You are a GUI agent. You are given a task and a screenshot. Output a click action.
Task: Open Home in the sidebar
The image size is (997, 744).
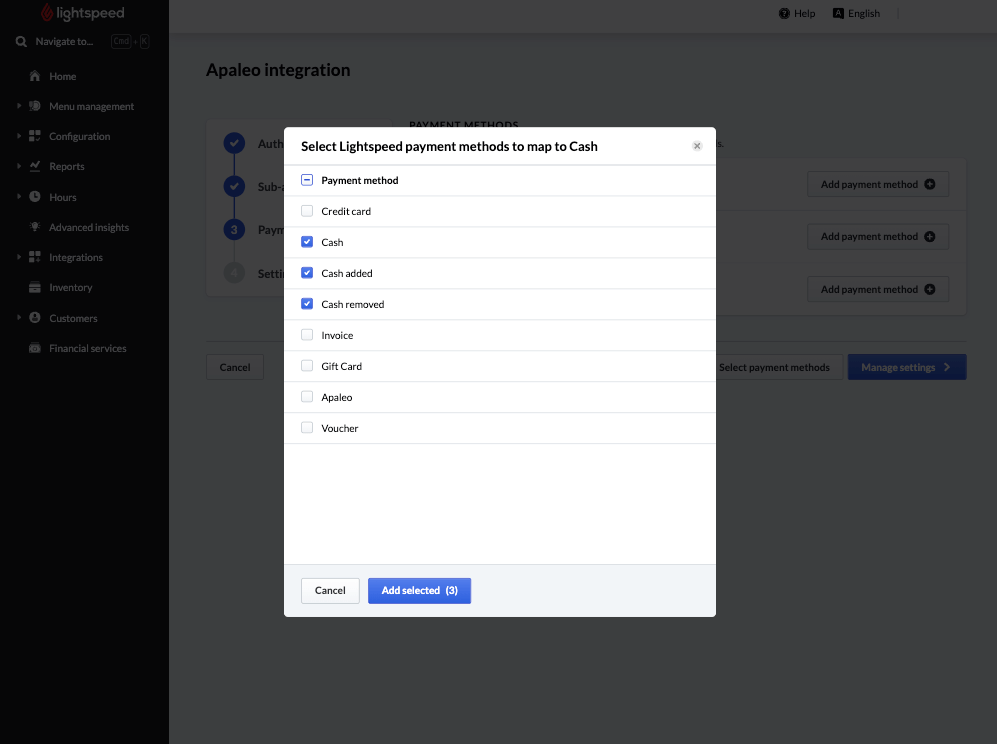tap(62, 76)
